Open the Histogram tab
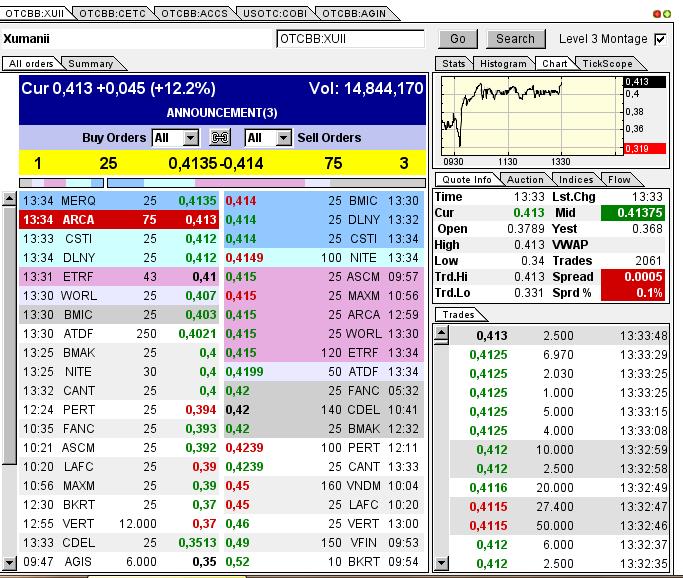The image size is (683, 578). click(503, 64)
